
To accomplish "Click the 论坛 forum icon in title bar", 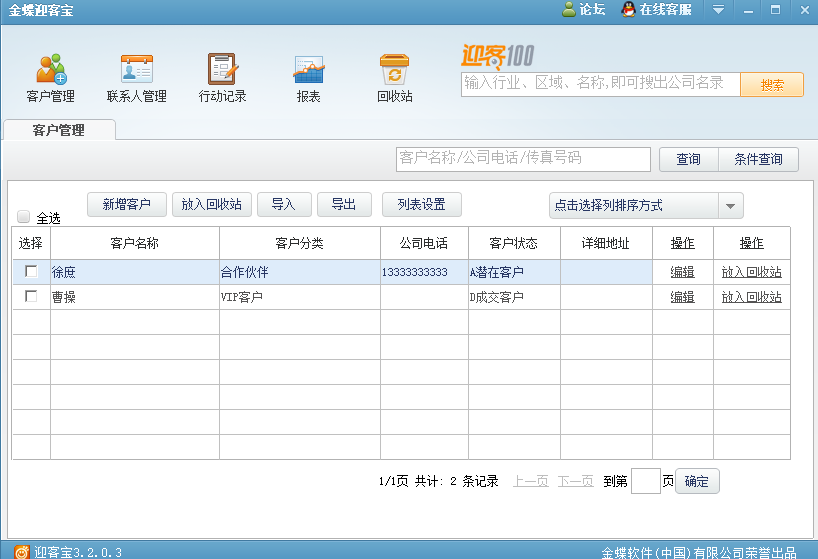I will (x=569, y=9).
